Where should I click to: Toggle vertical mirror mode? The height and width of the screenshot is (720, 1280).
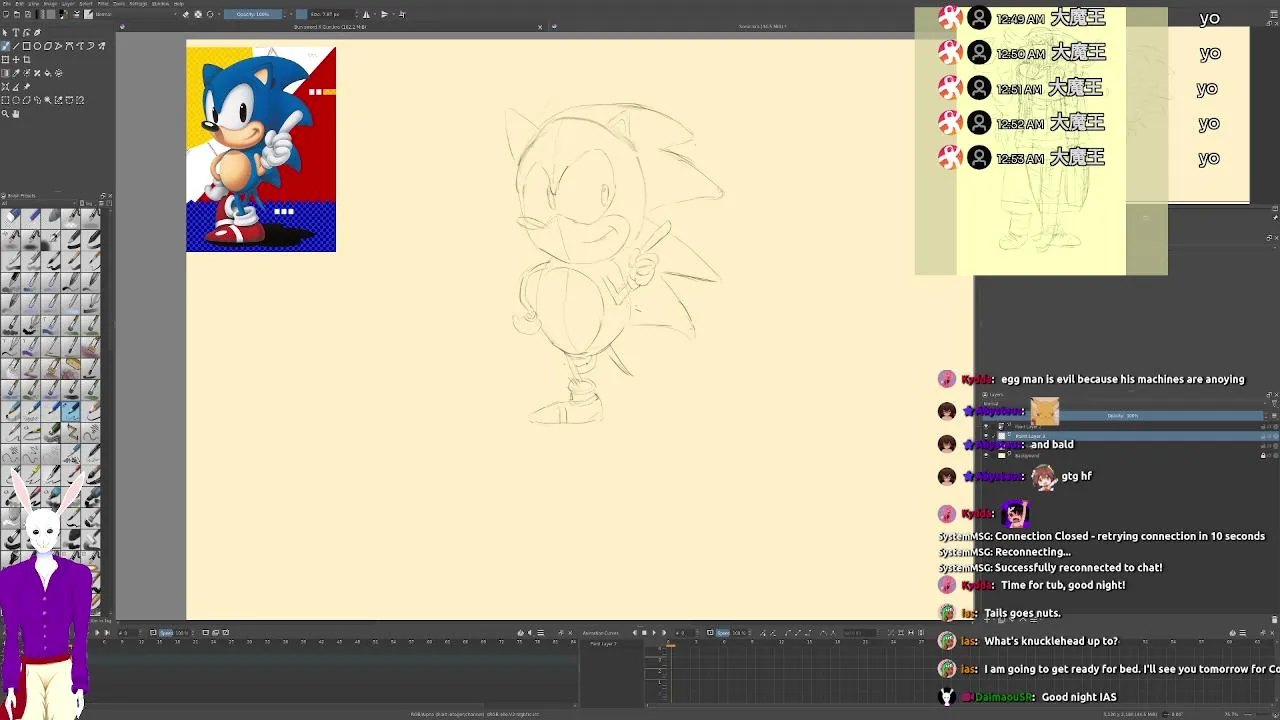point(384,14)
